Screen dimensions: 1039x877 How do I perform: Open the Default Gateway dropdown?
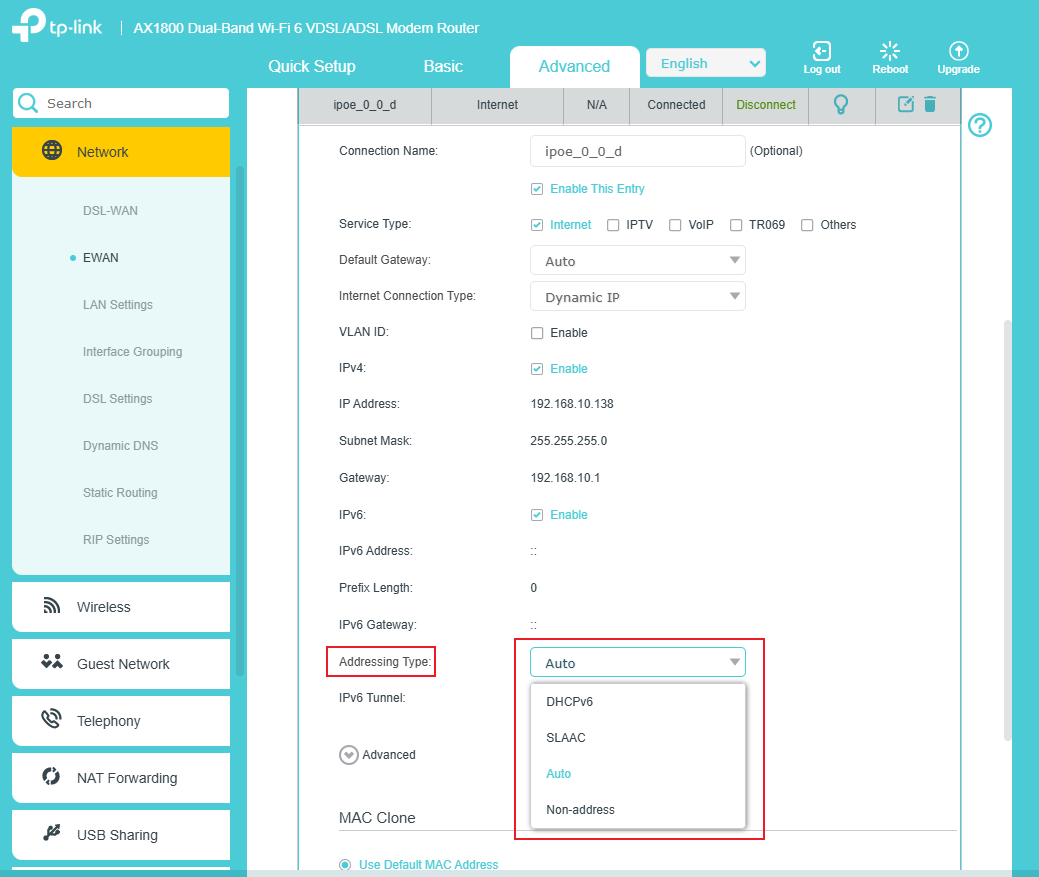point(637,261)
